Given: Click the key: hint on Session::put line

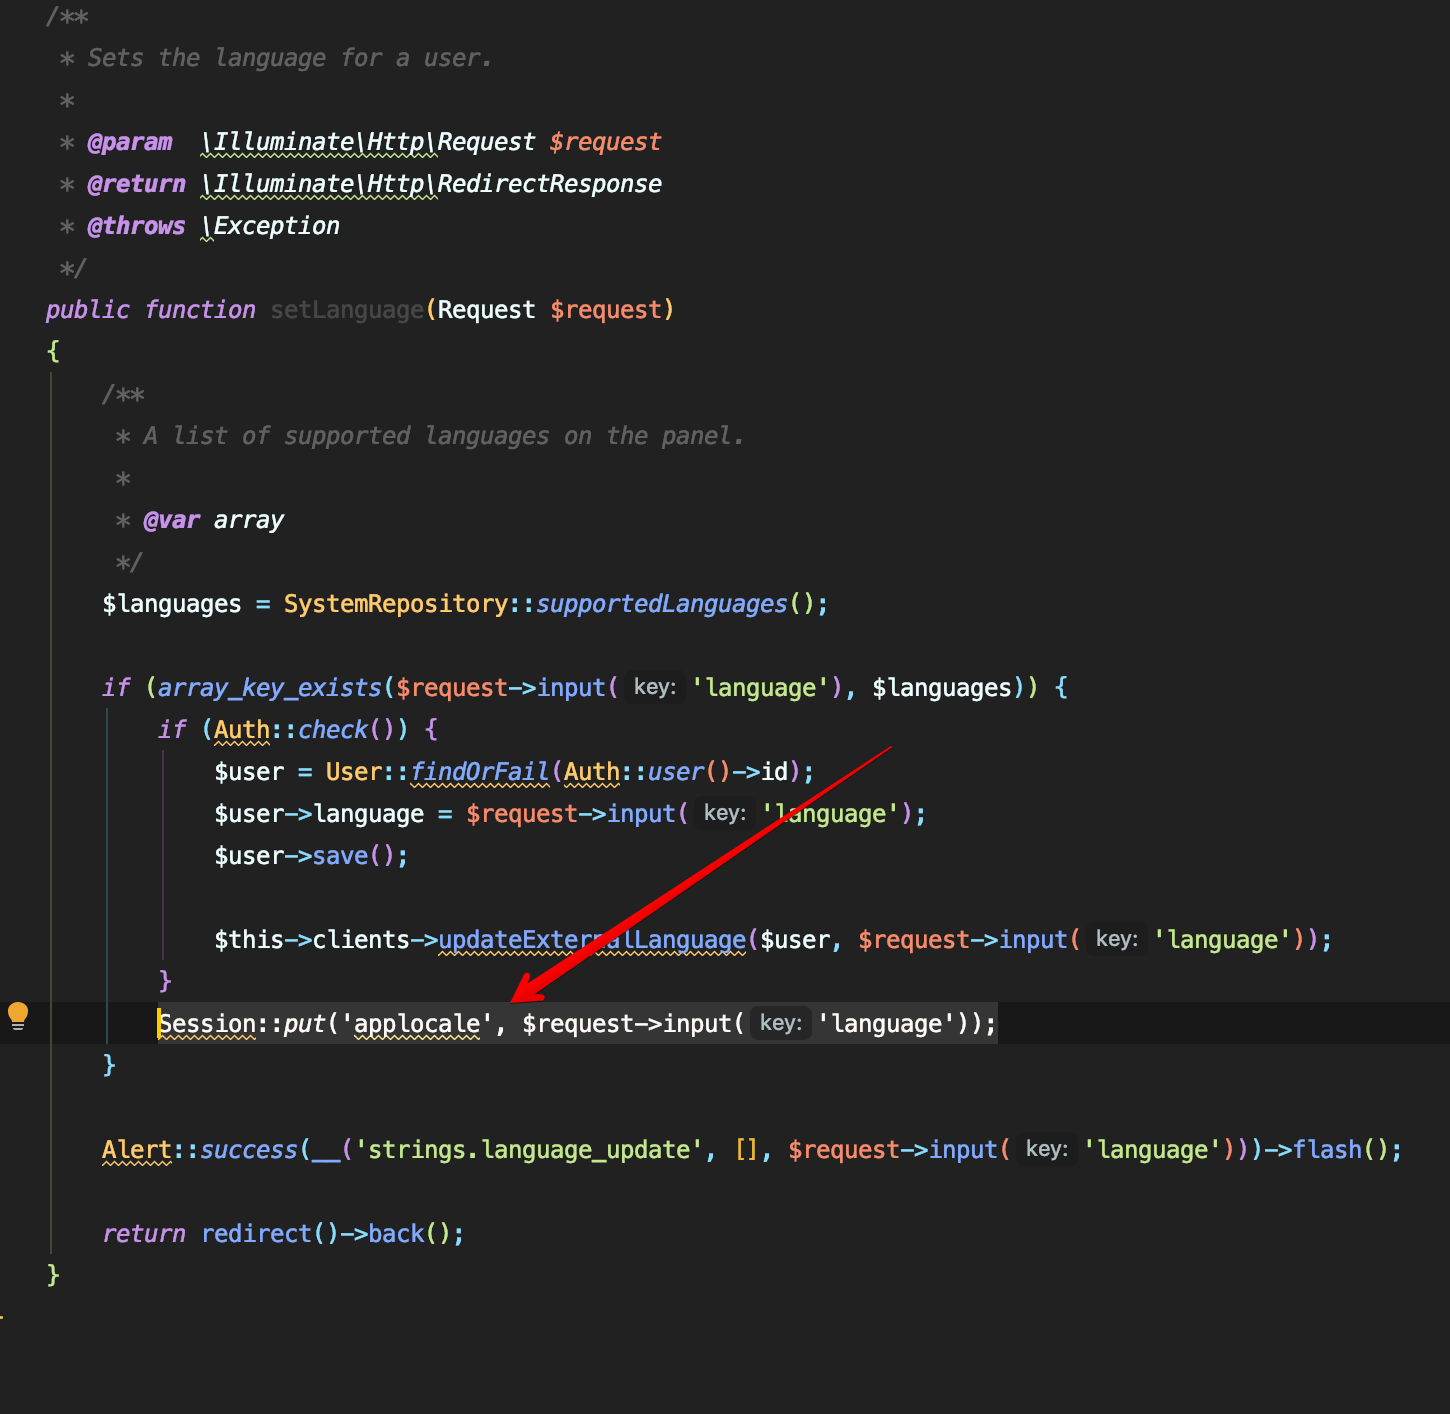Looking at the screenshot, I should pyautogui.click(x=780, y=1023).
